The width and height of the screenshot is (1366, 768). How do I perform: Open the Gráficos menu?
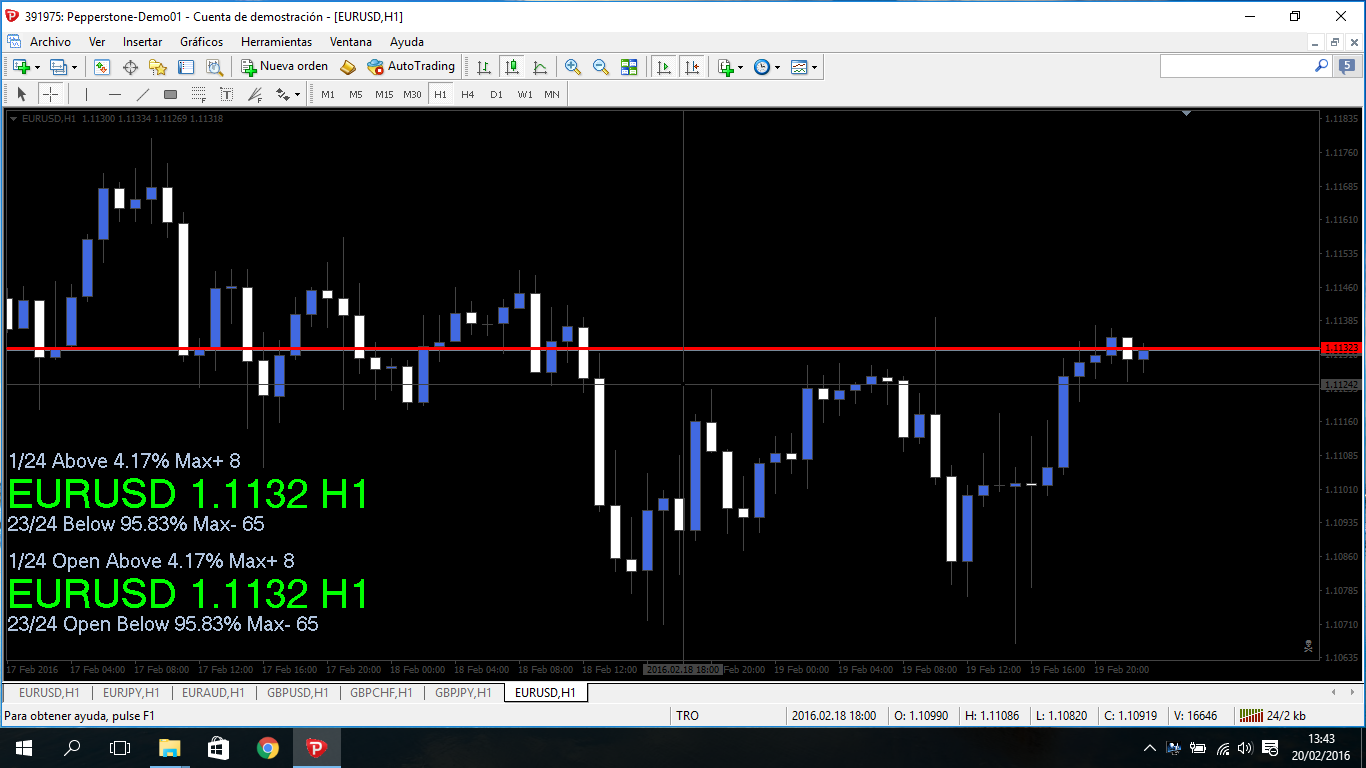201,42
